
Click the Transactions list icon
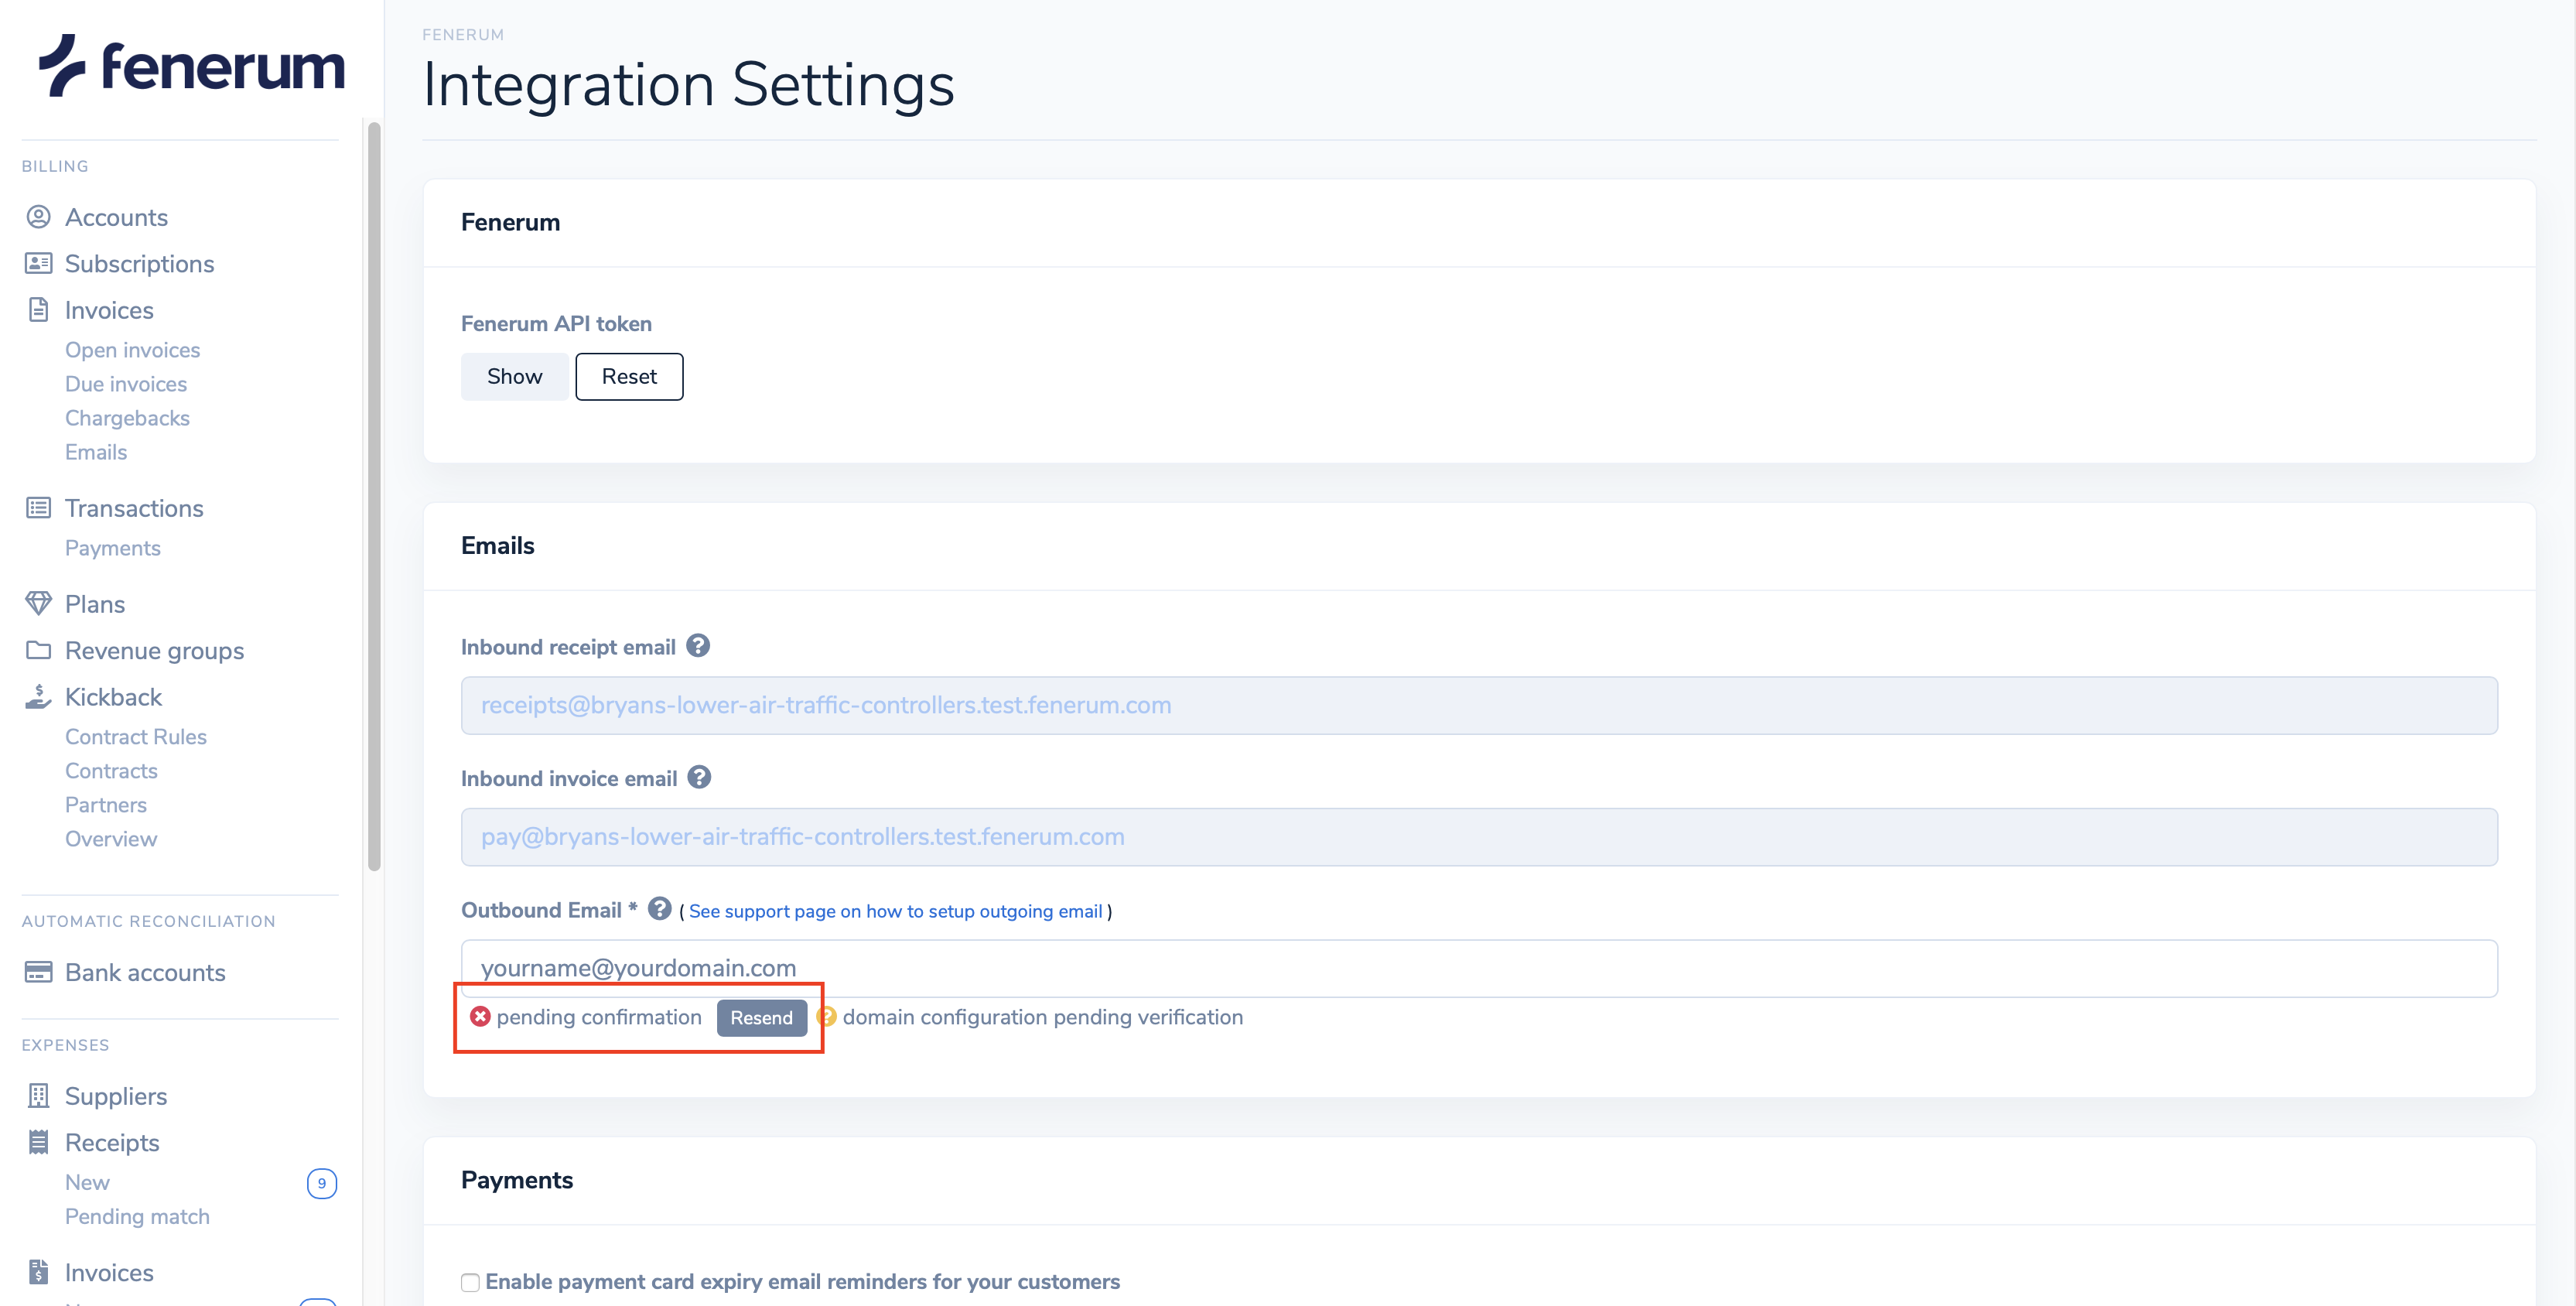pyautogui.click(x=38, y=508)
